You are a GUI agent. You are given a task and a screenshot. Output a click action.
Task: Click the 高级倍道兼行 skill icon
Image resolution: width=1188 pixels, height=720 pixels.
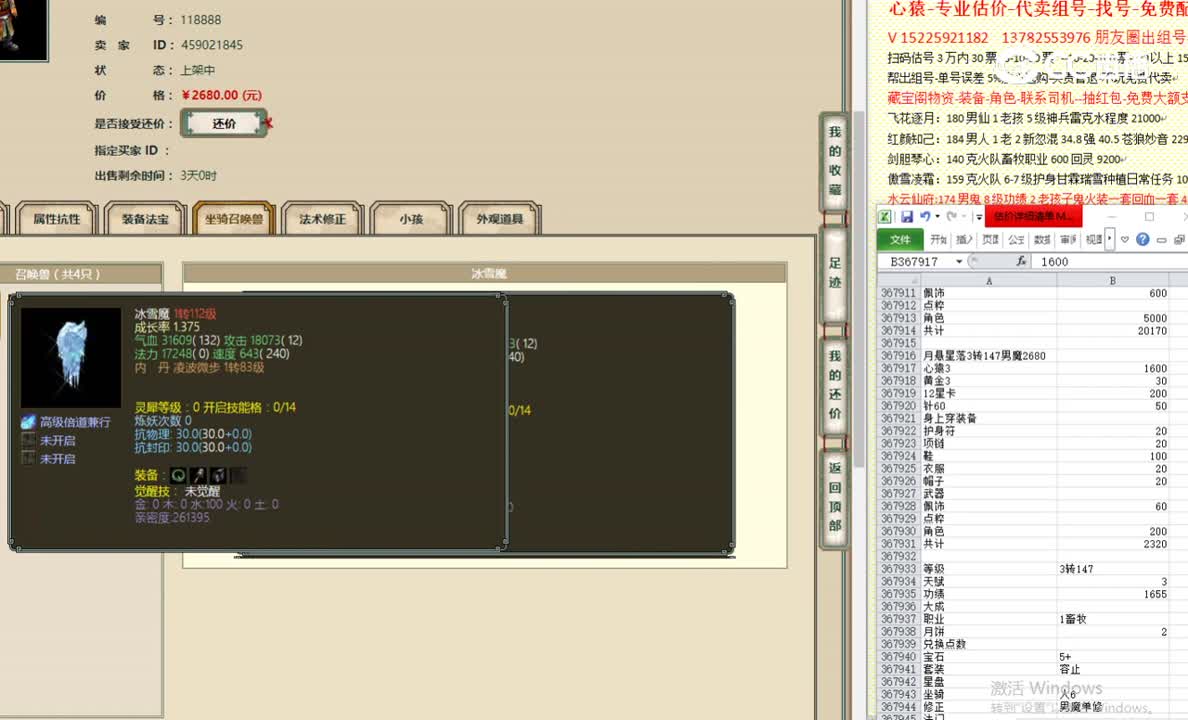coord(28,422)
